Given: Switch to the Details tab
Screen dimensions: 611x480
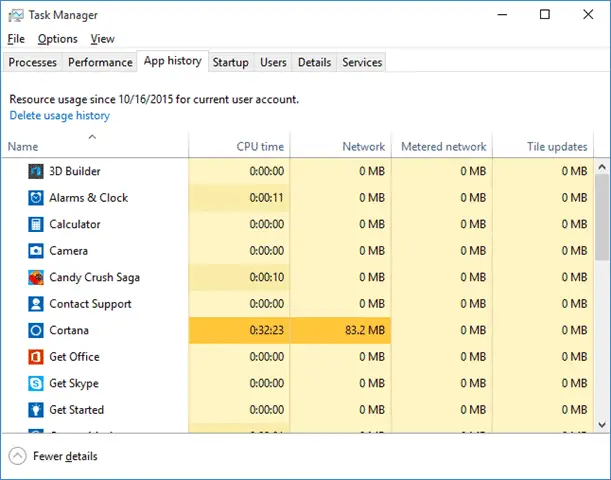Looking at the screenshot, I should (314, 62).
